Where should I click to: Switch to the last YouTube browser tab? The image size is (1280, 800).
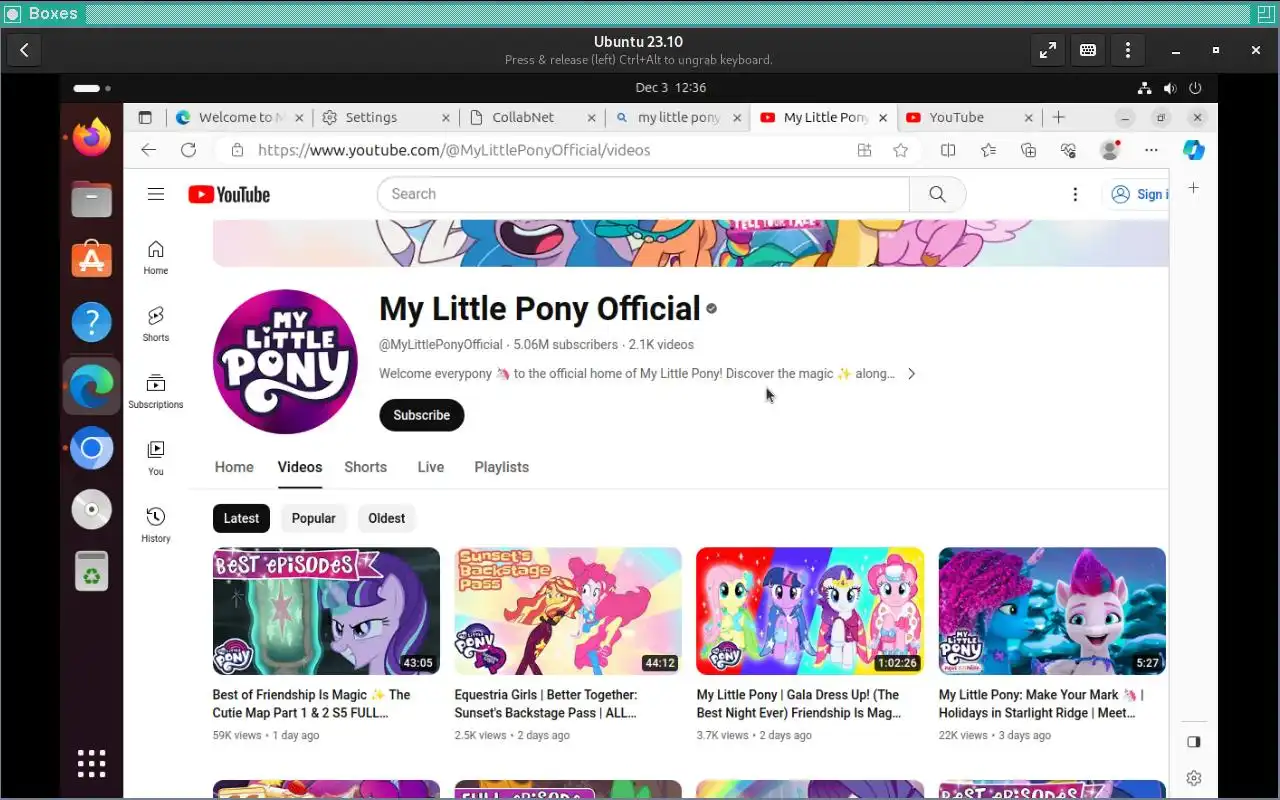point(970,117)
